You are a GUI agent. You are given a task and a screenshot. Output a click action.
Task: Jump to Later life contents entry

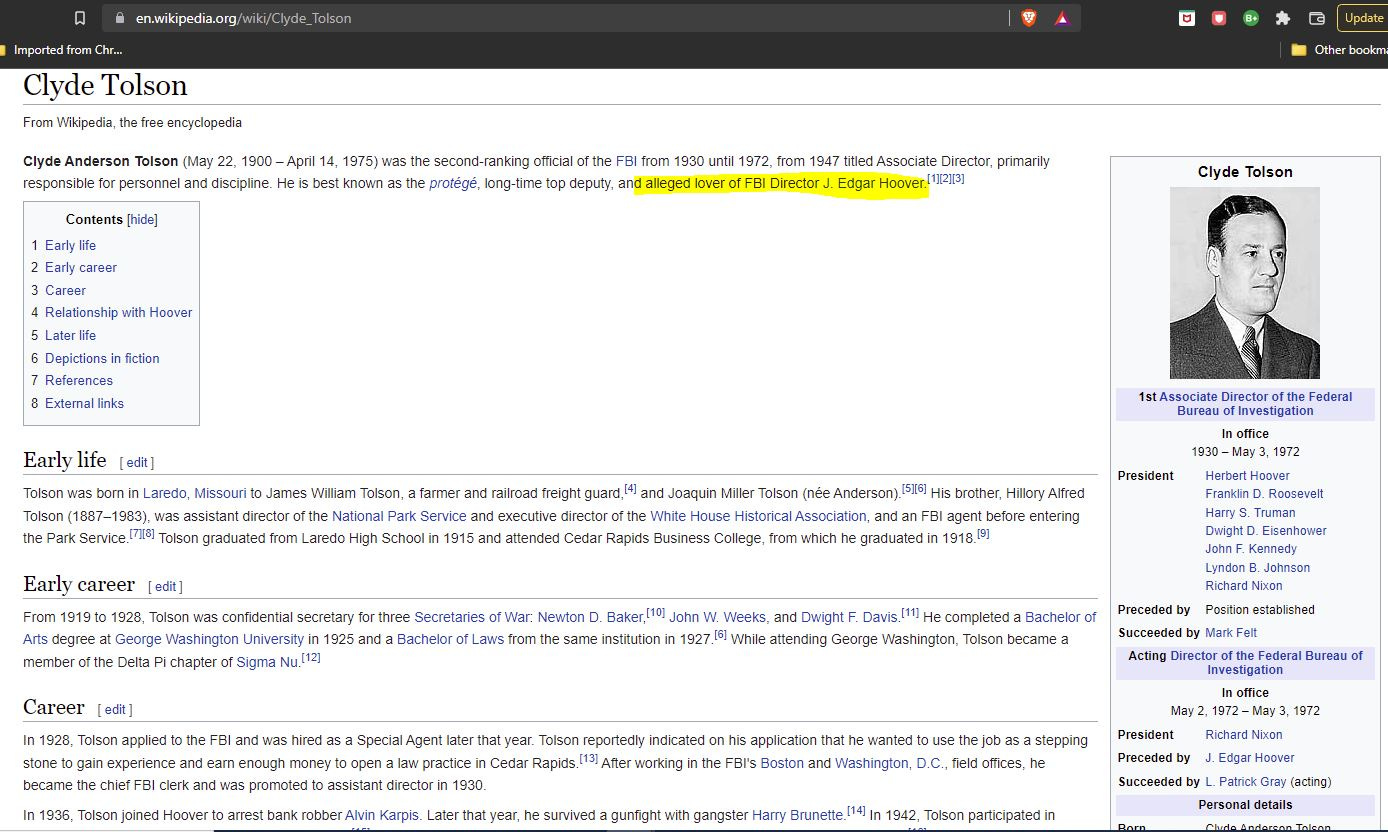click(x=70, y=335)
